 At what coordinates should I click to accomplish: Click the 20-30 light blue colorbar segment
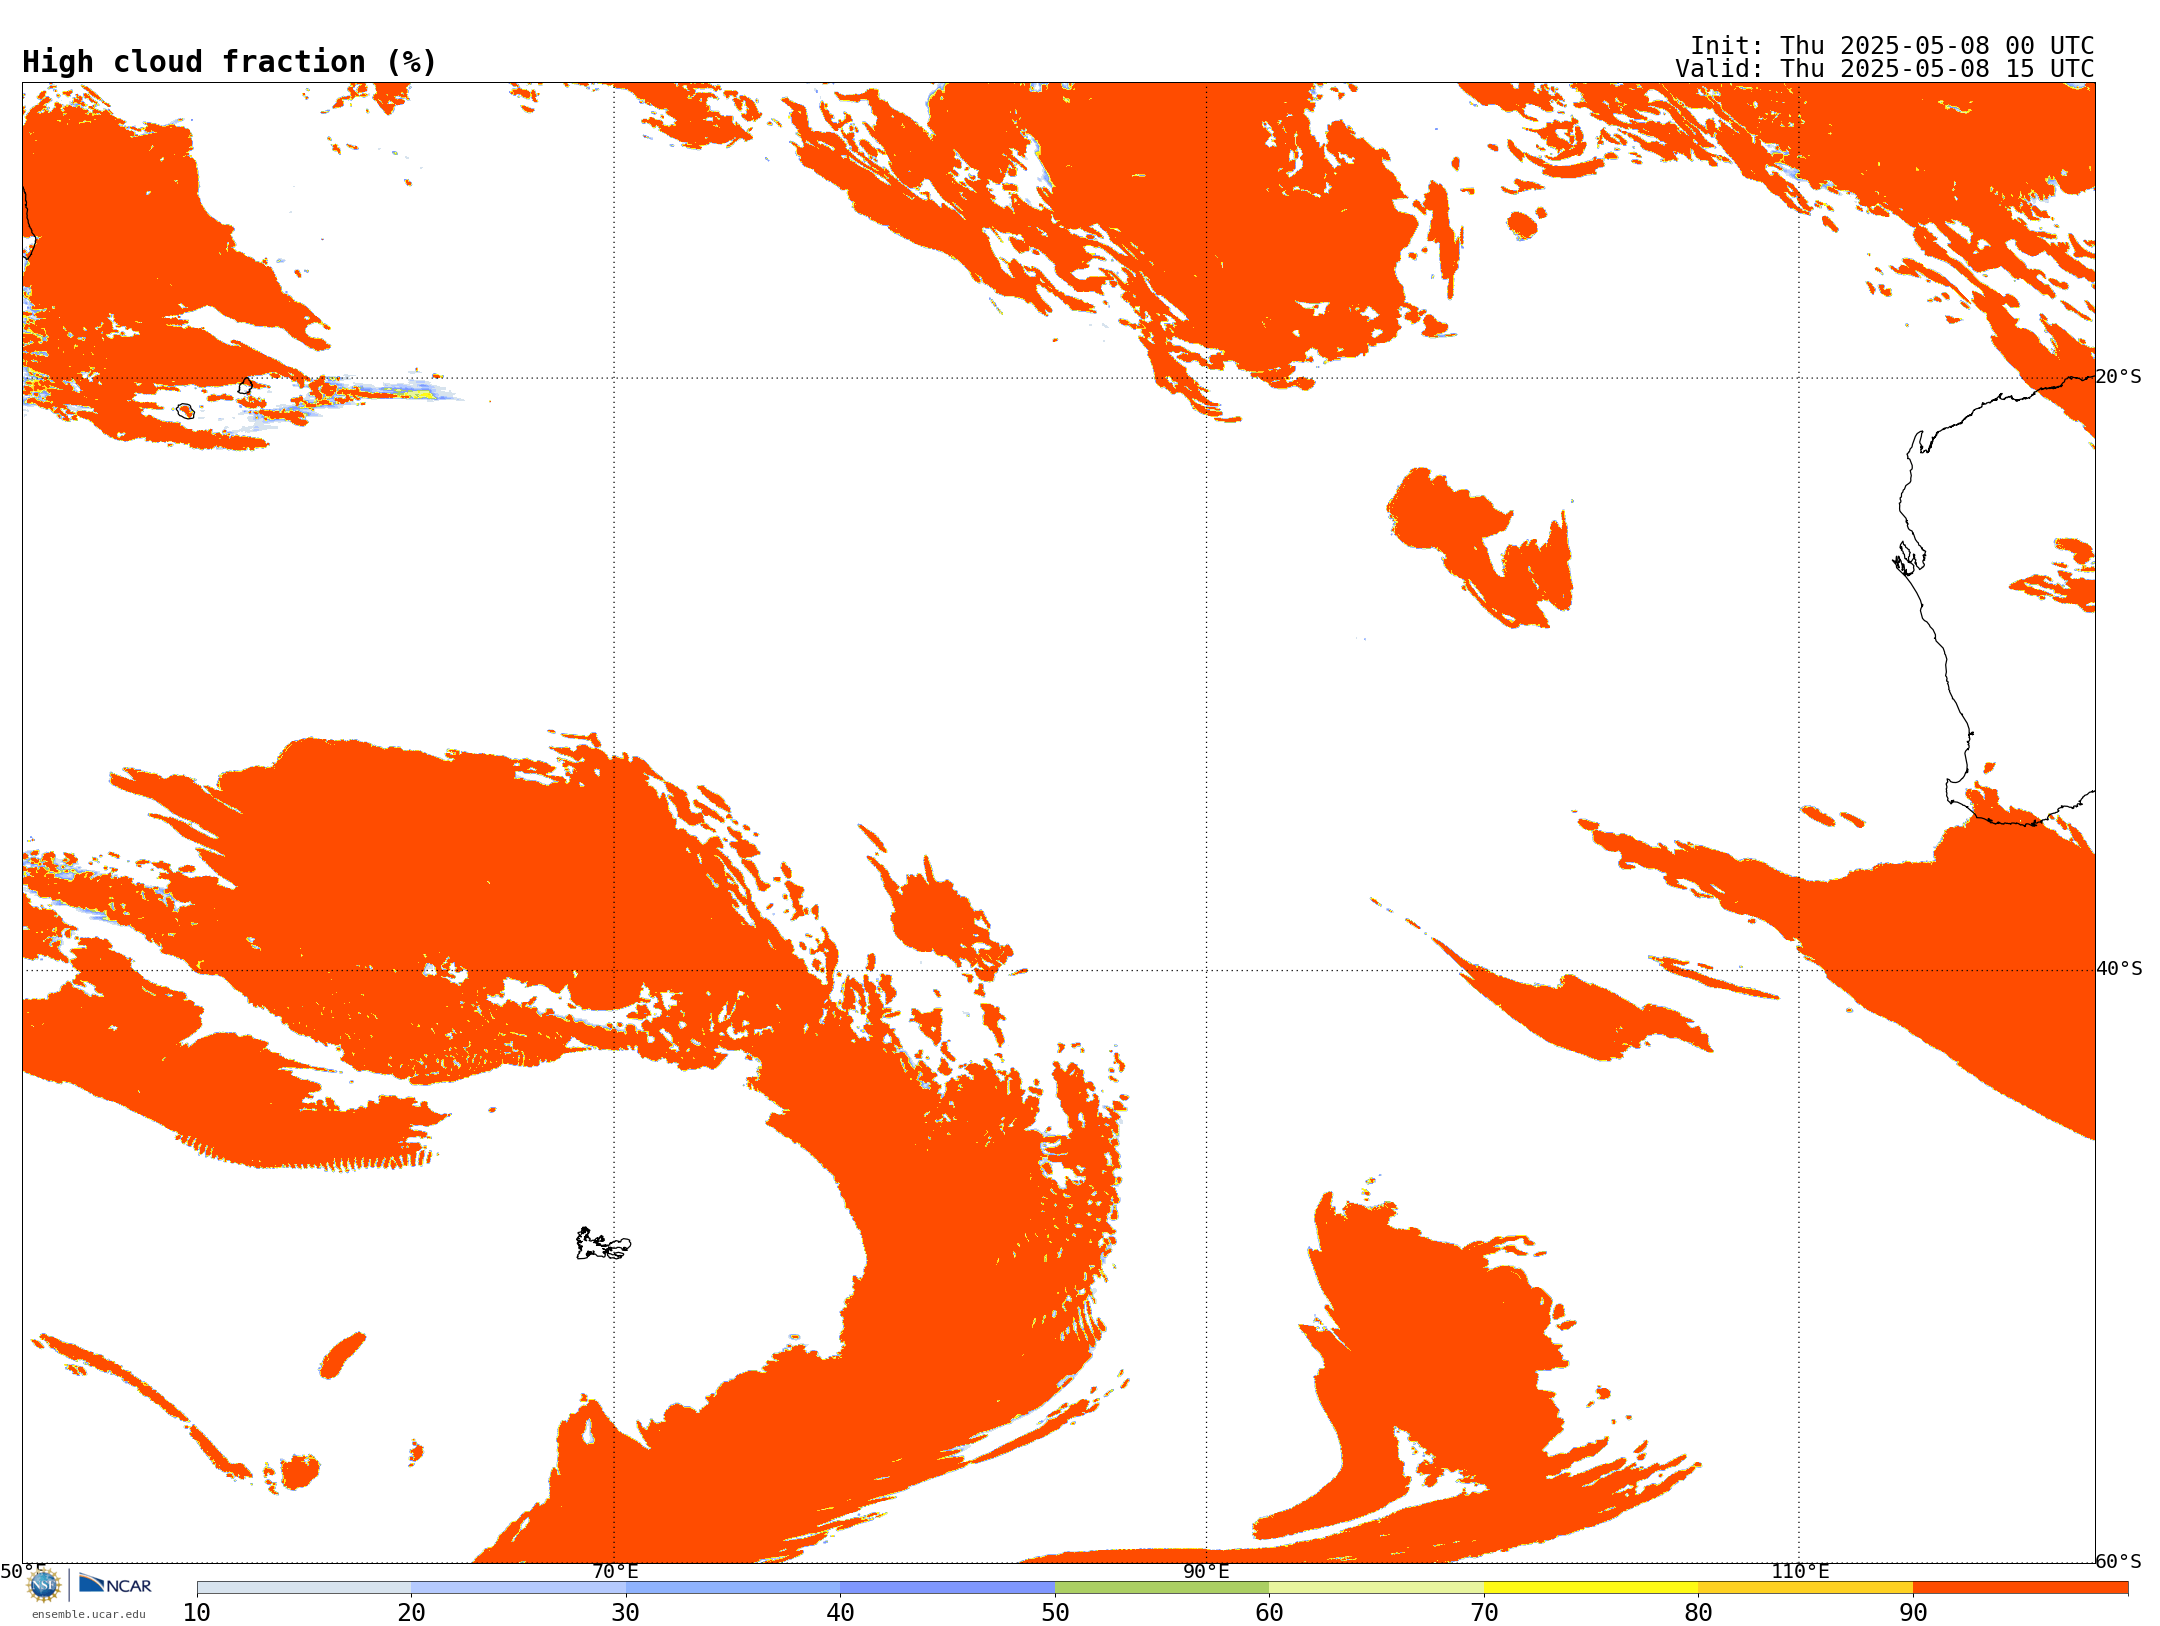click(518, 1588)
